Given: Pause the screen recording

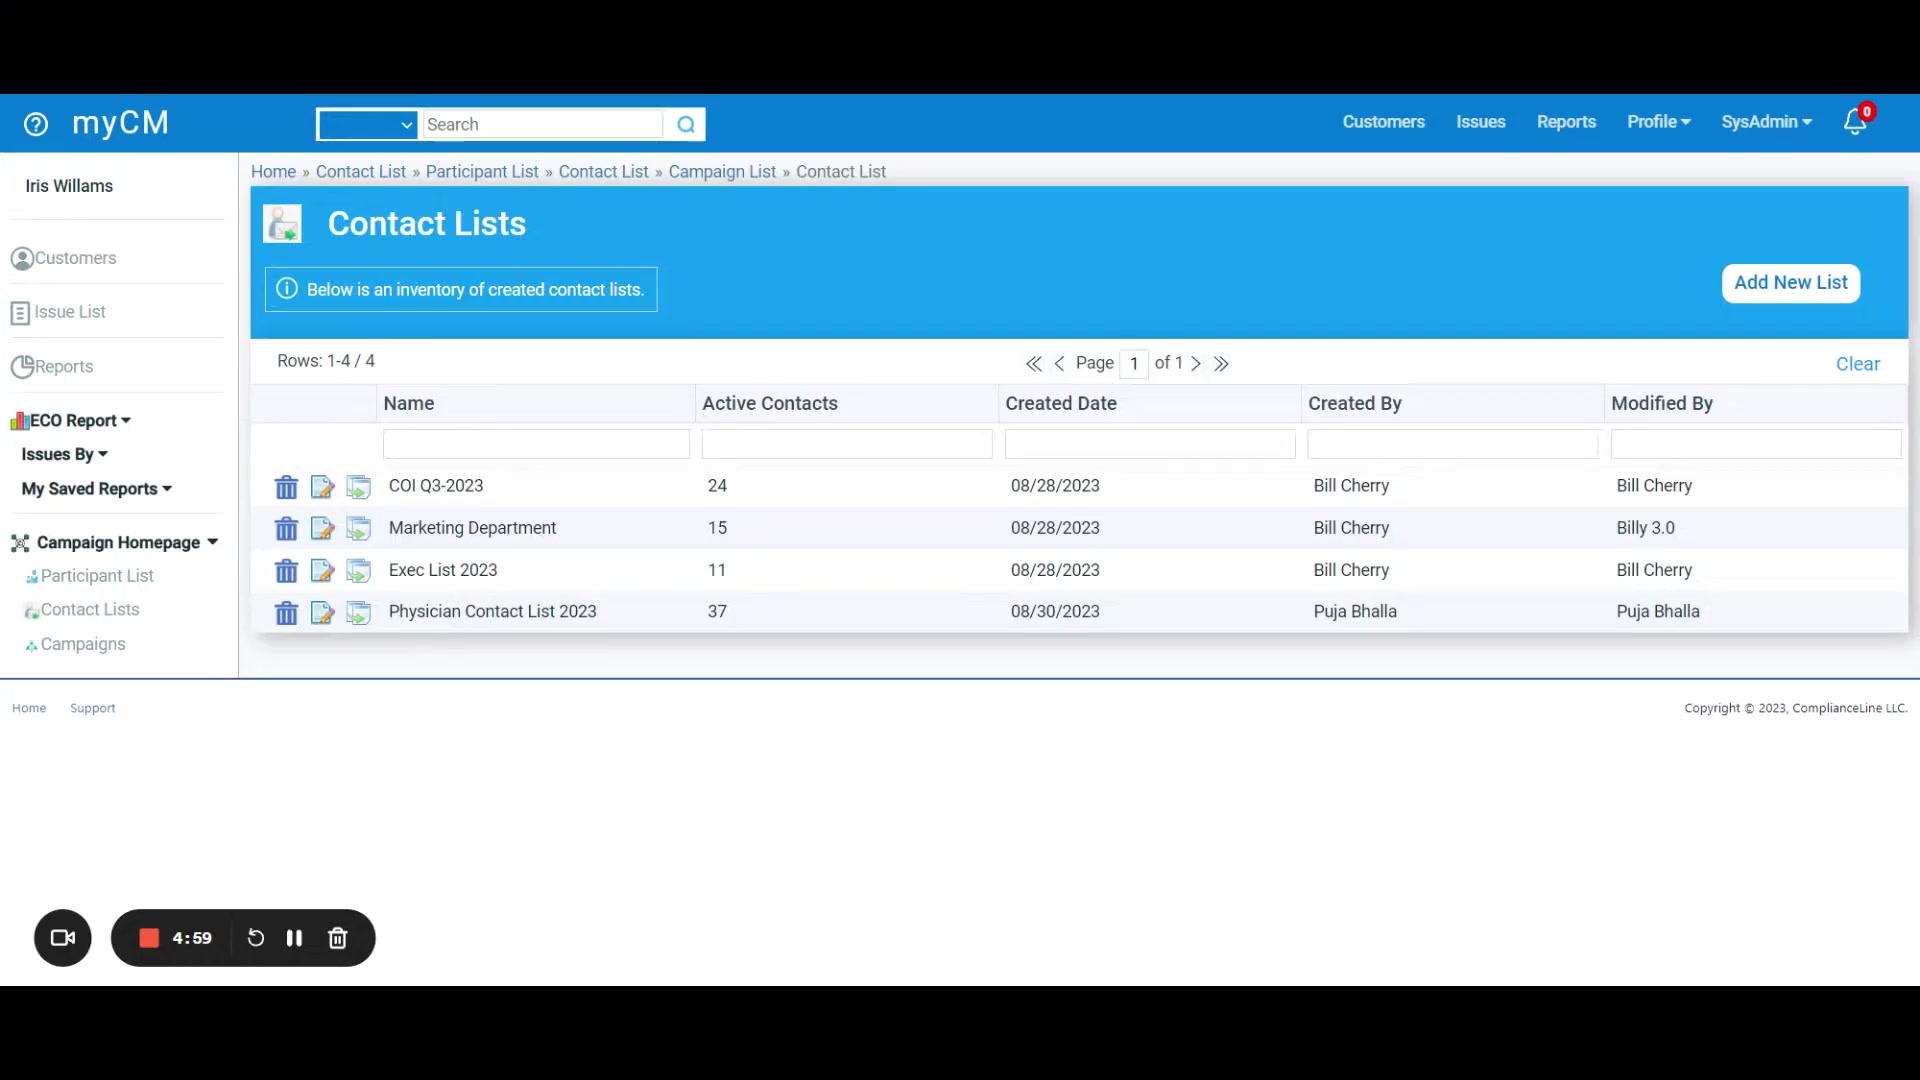Looking at the screenshot, I should coord(294,938).
